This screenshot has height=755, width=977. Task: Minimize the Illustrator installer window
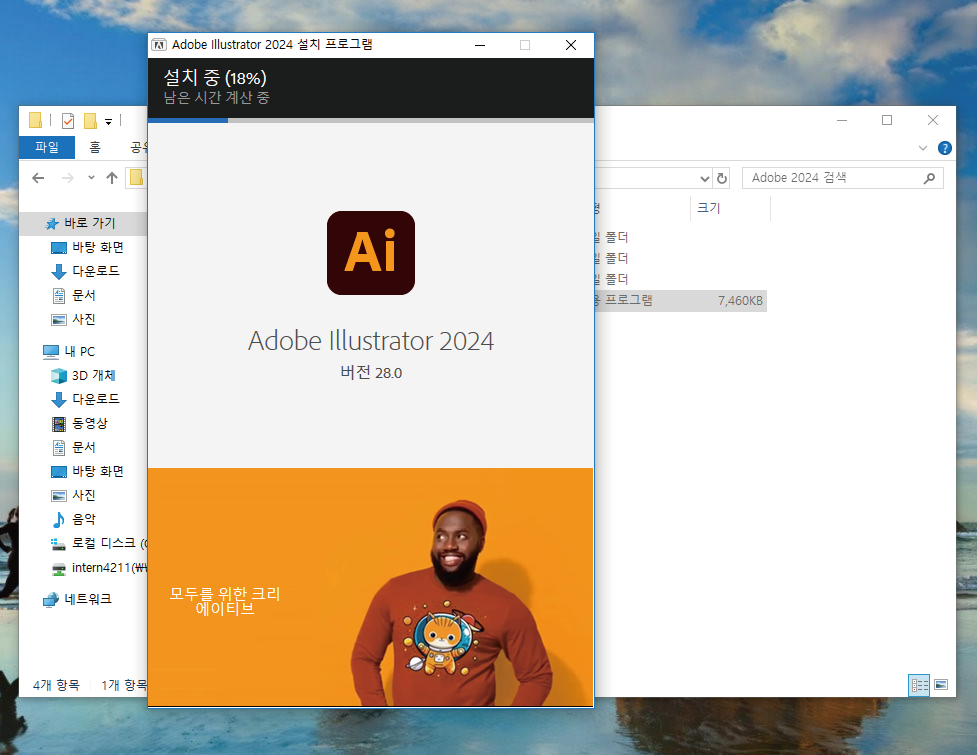pyautogui.click(x=480, y=45)
